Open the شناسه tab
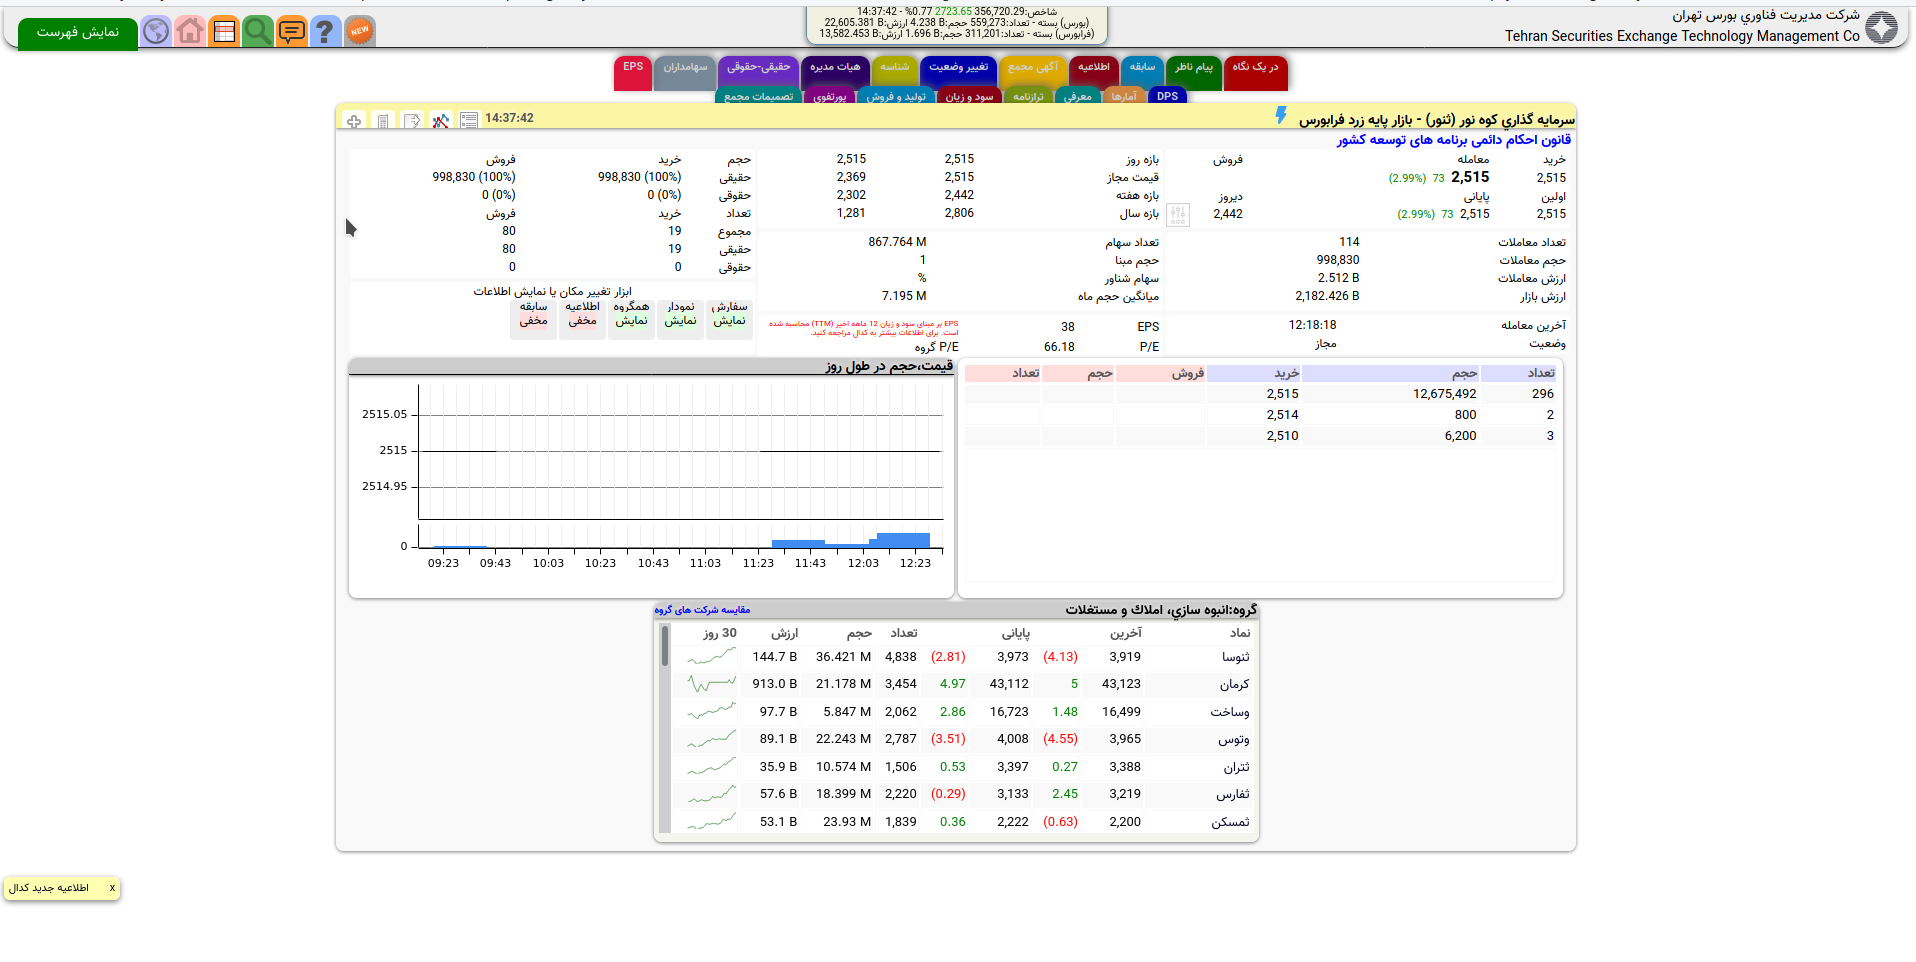 click(x=894, y=72)
